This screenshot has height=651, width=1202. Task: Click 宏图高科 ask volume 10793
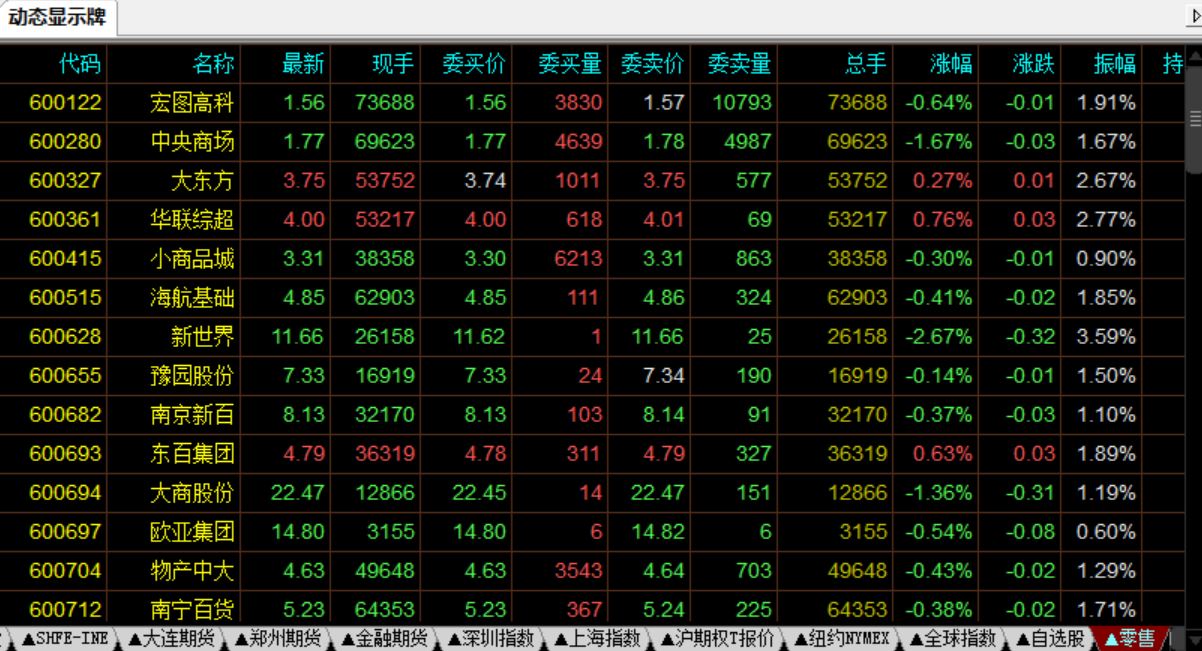tap(741, 103)
